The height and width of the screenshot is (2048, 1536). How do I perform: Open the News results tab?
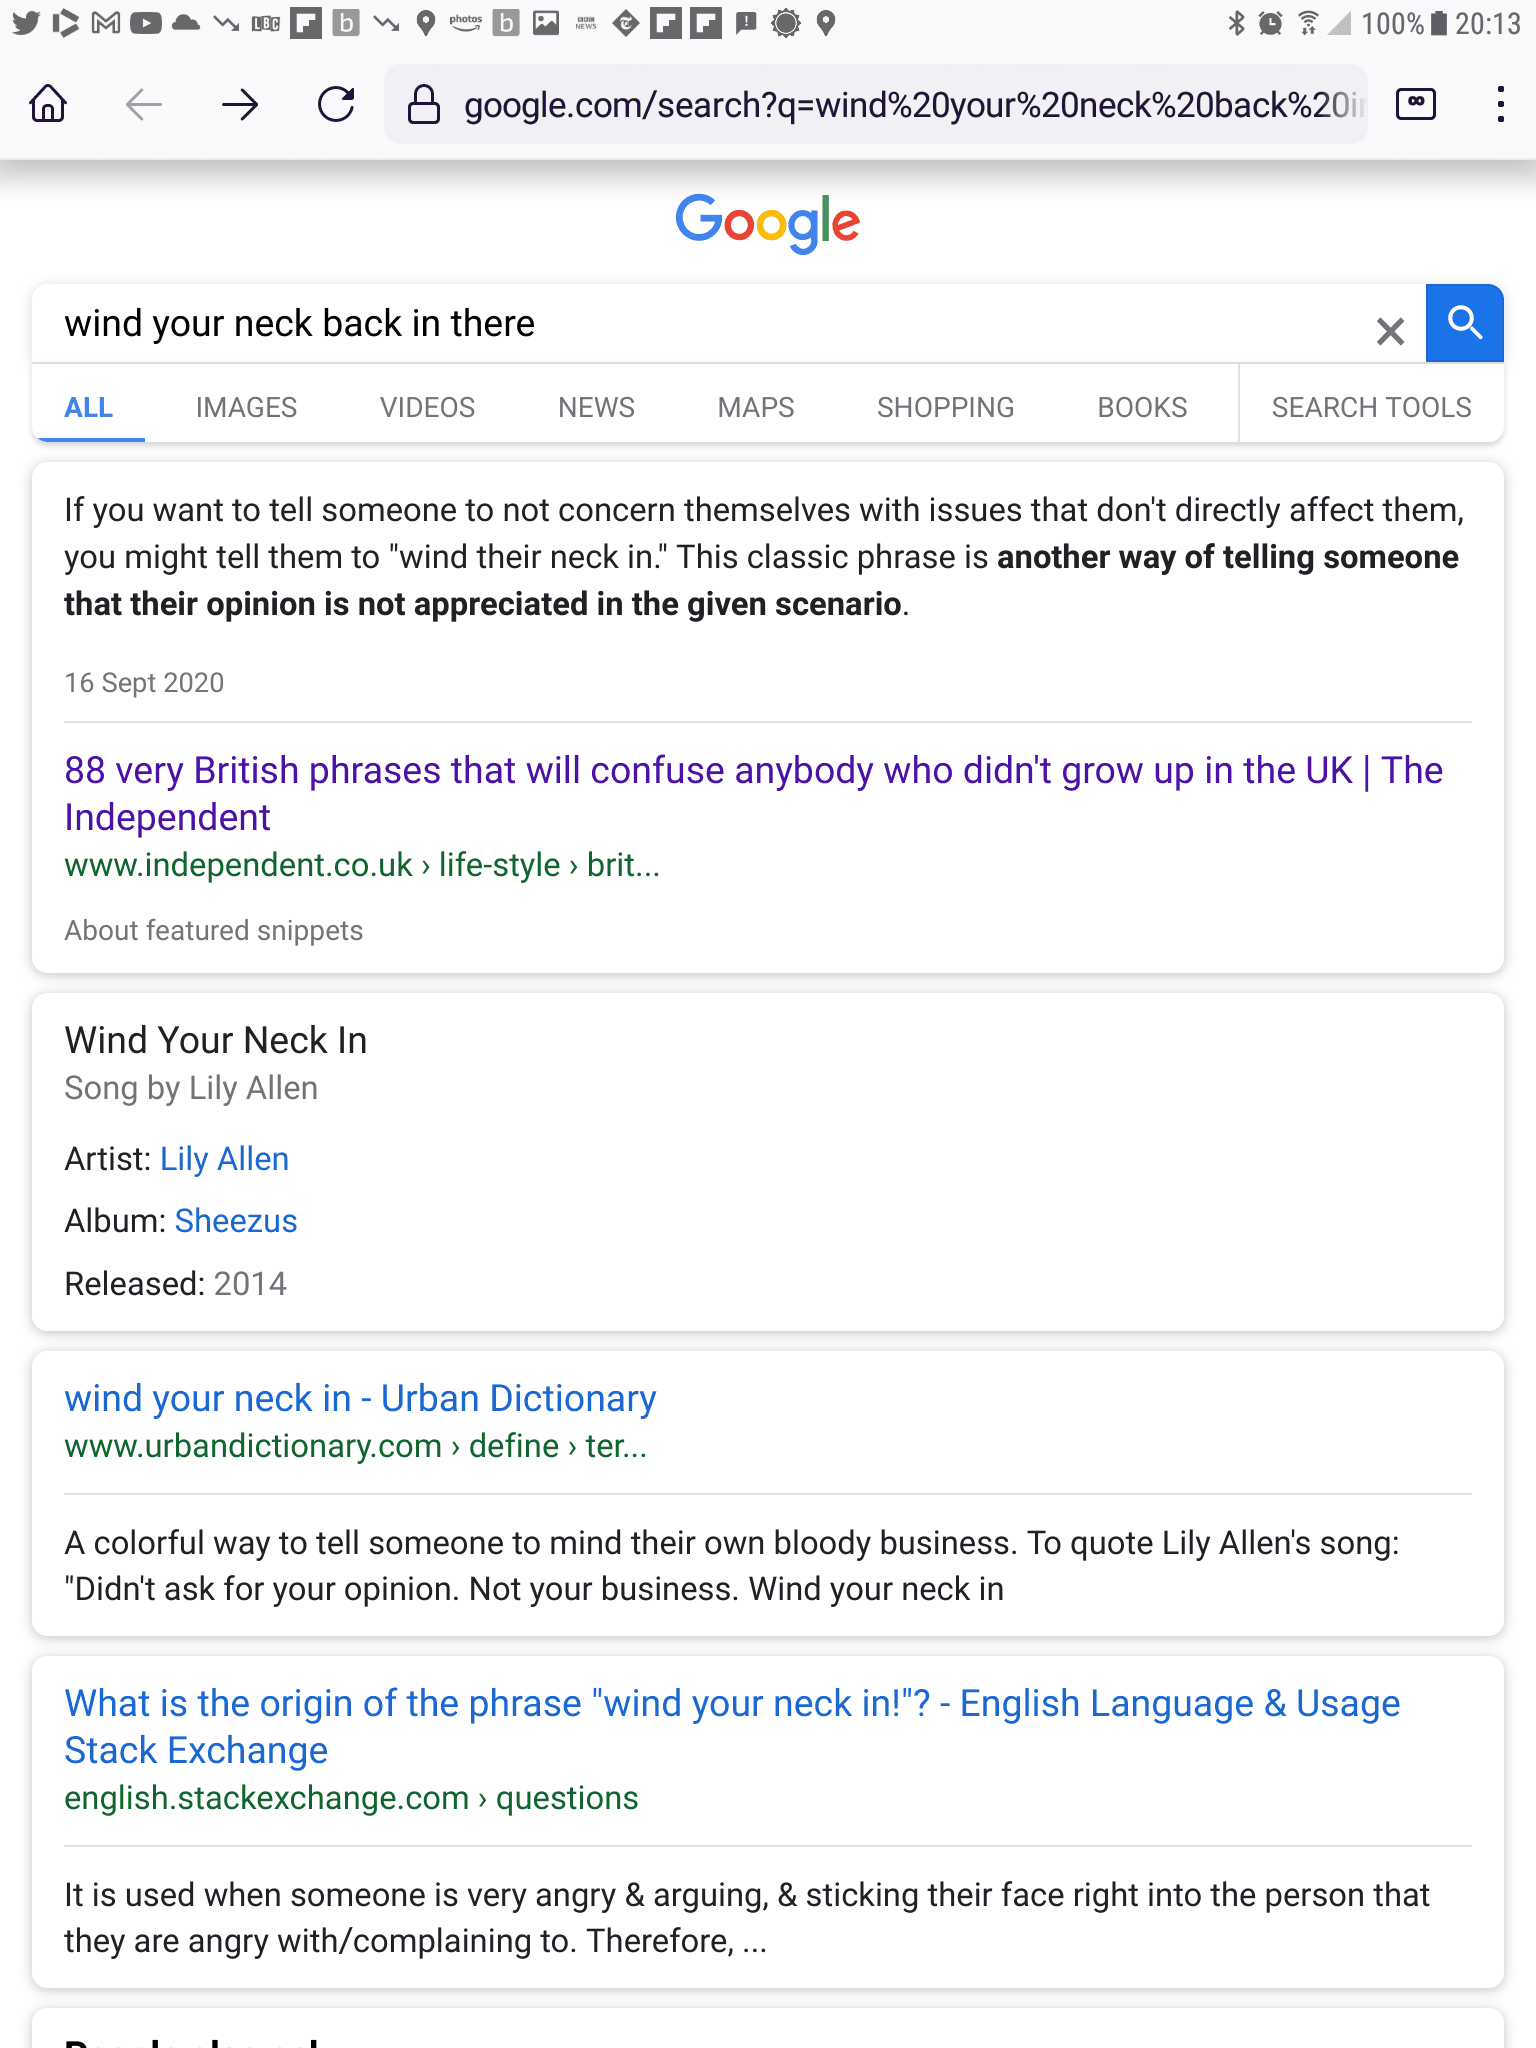[x=596, y=407]
